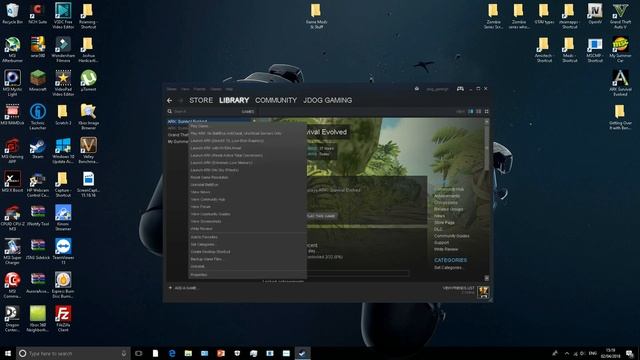Open the My Summer Car desktop shortcut

[x=620, y=50]
